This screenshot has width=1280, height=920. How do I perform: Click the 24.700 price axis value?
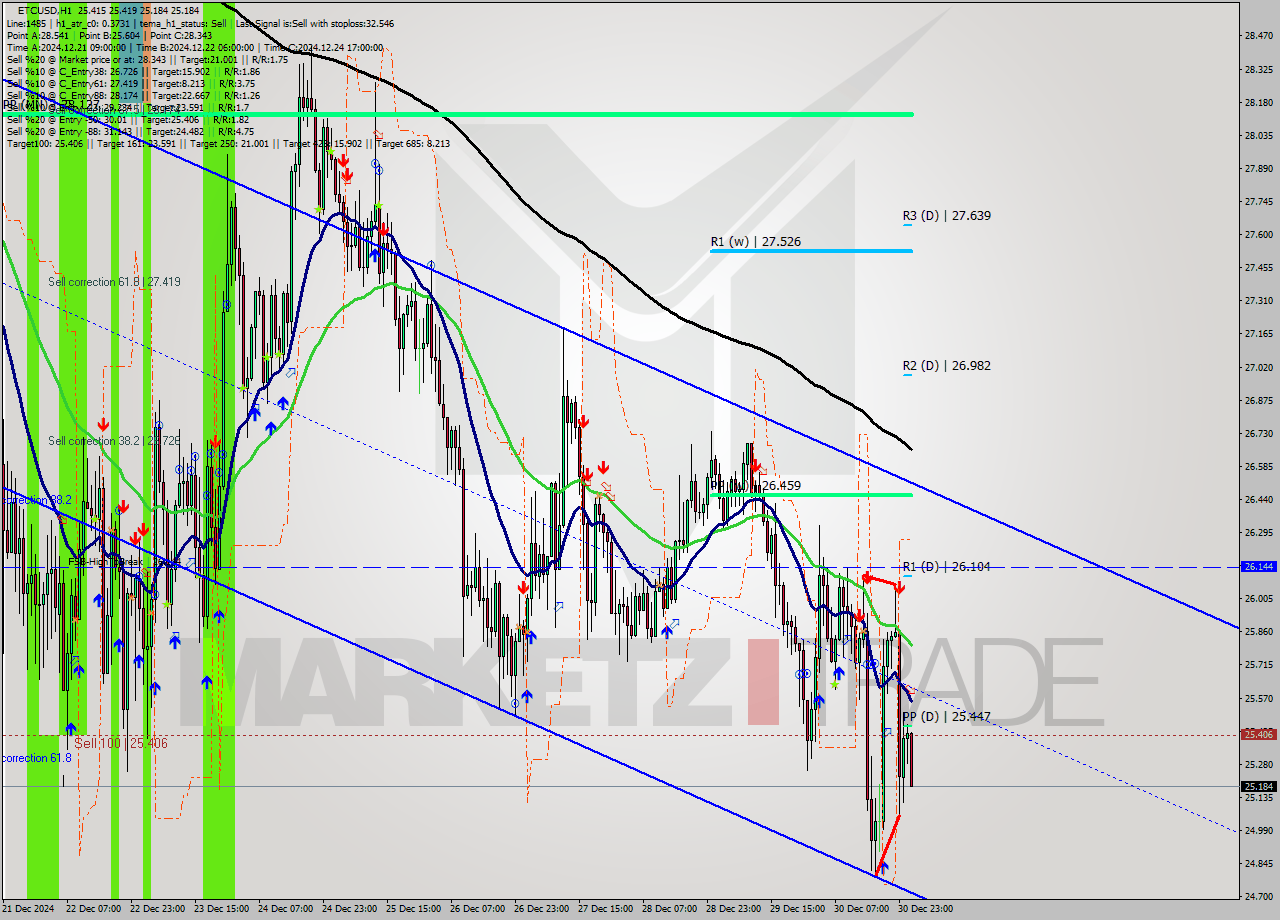coord(1258,896)
